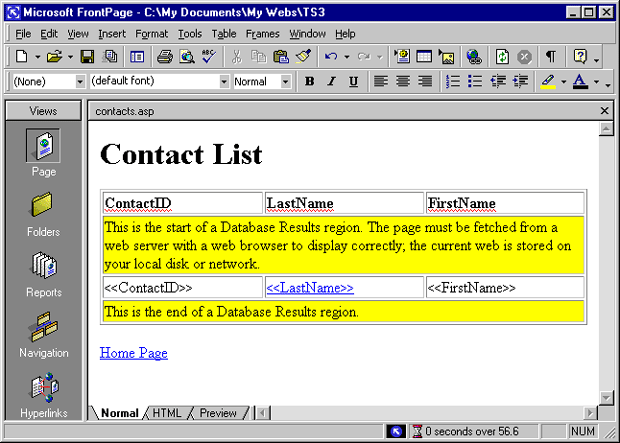
Task: Save the page with the floppy icon
Action: 87,57
